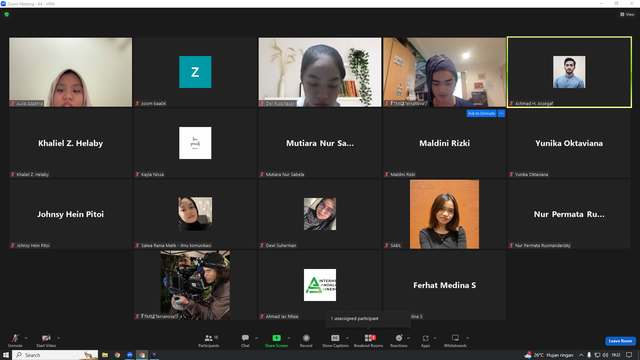This screenshot has width=640, height=360.
Task: Open video options arrow next to Start Video
Action: pos(59,338)
